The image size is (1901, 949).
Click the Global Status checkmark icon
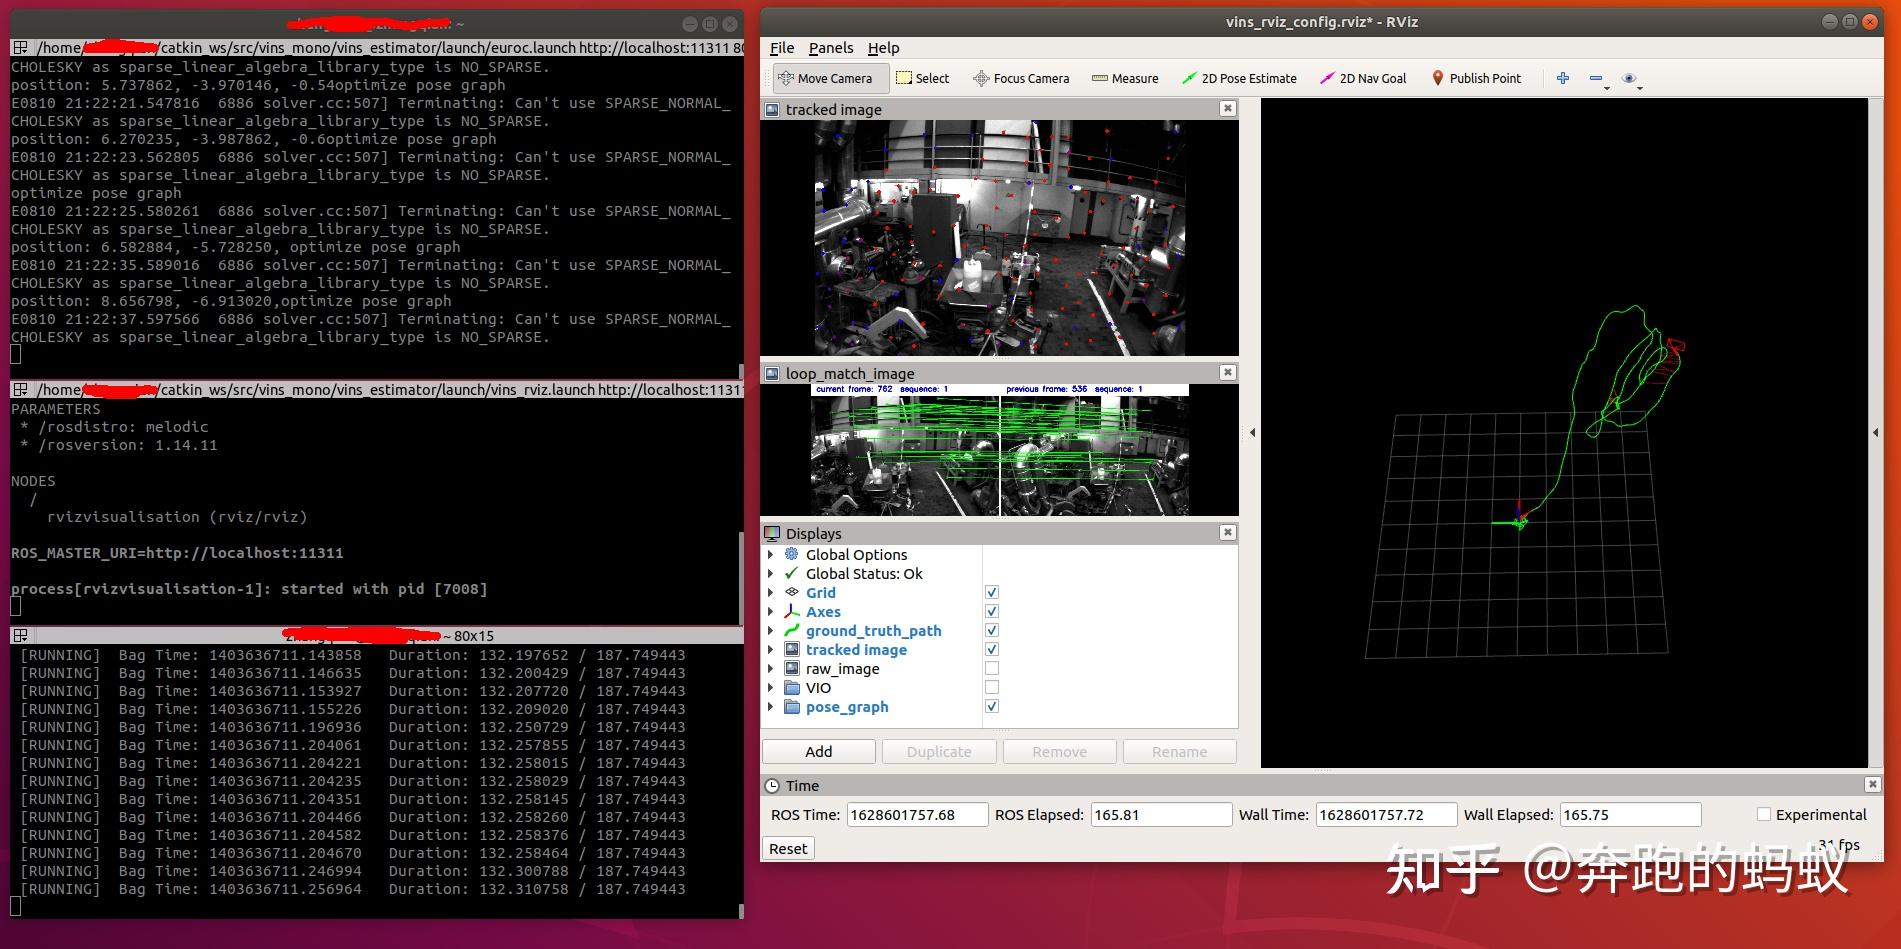click(x=792, y=573)
